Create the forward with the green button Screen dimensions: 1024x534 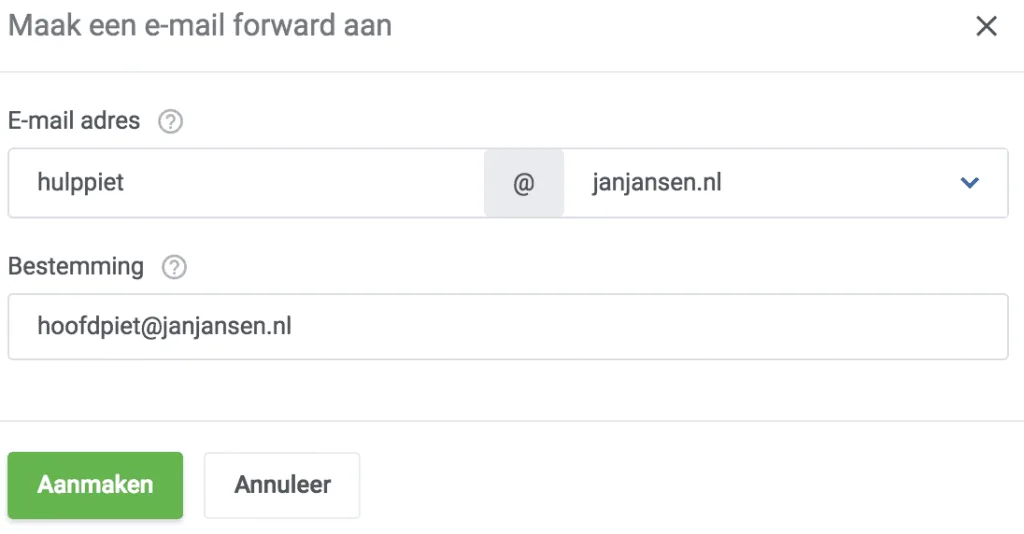point(95,485)
